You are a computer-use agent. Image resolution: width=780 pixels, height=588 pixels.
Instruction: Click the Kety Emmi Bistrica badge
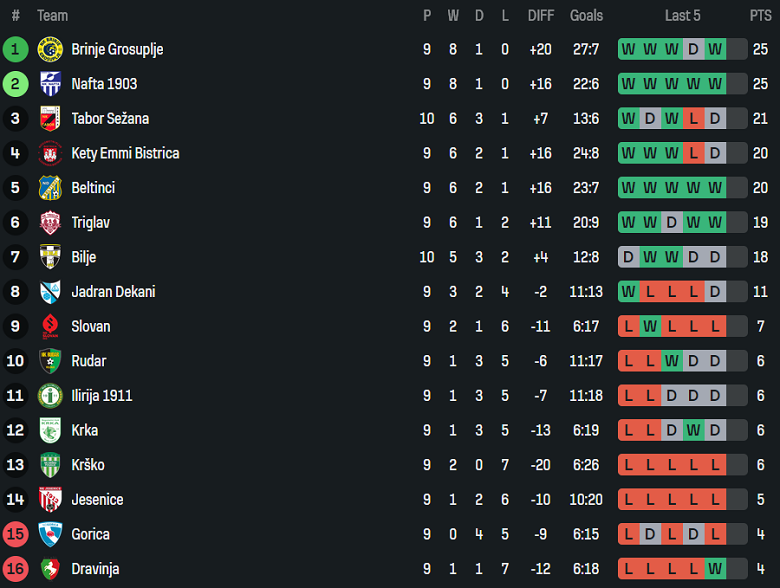click(50, 153)
